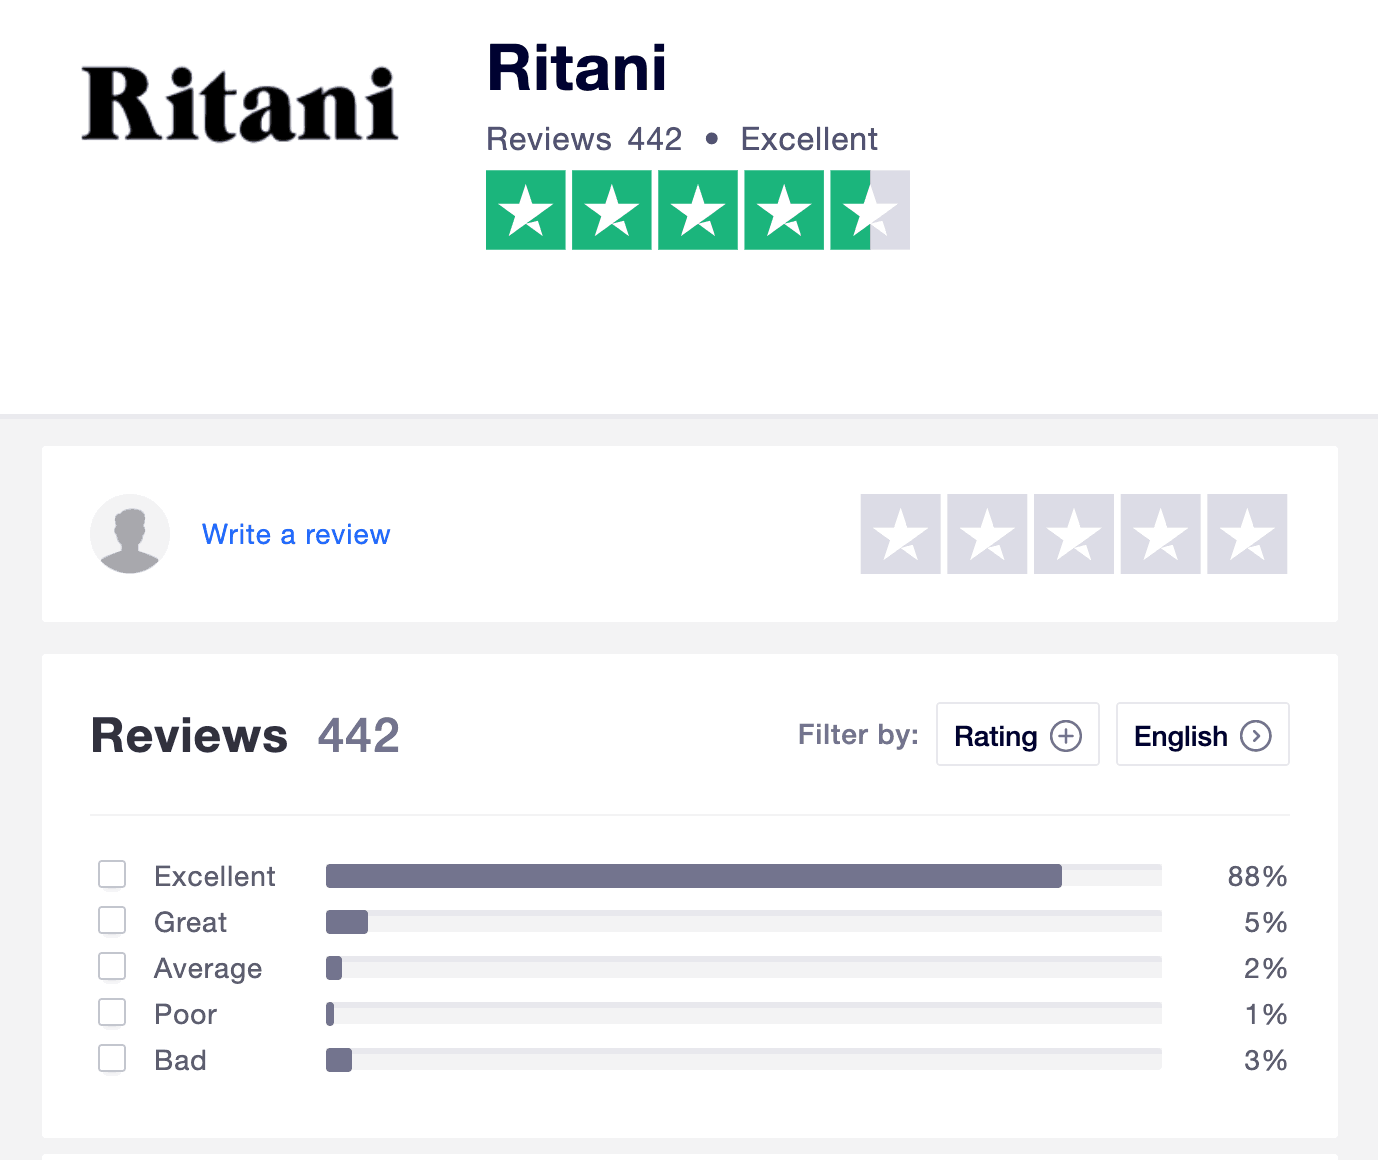
Task: Give five stars via the last gray star
Action: (1246, 534)
